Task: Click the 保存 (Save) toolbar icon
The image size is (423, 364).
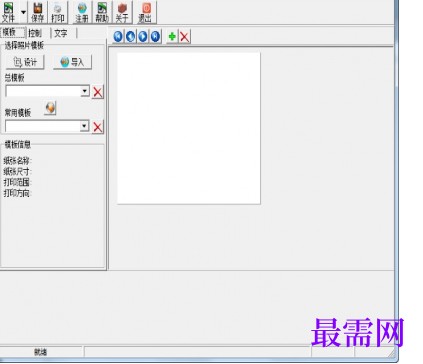Action: (38, 12)
